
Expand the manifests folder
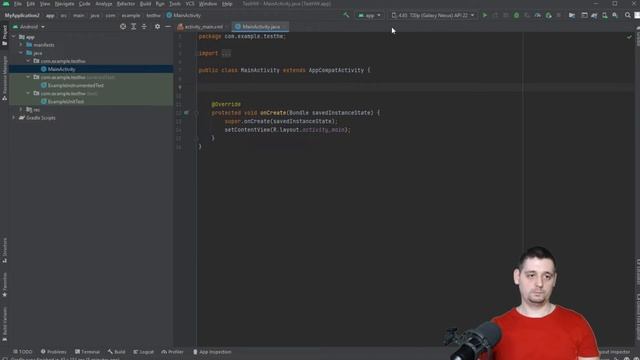tap(21, 45)
